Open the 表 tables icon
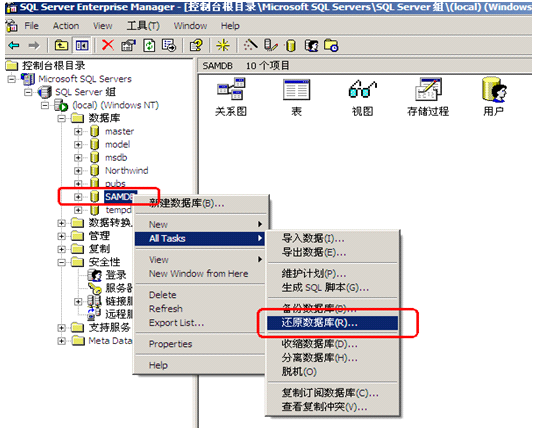Viewport: 557px width, 433px height. pyautogui.click(x=297, y=90)
